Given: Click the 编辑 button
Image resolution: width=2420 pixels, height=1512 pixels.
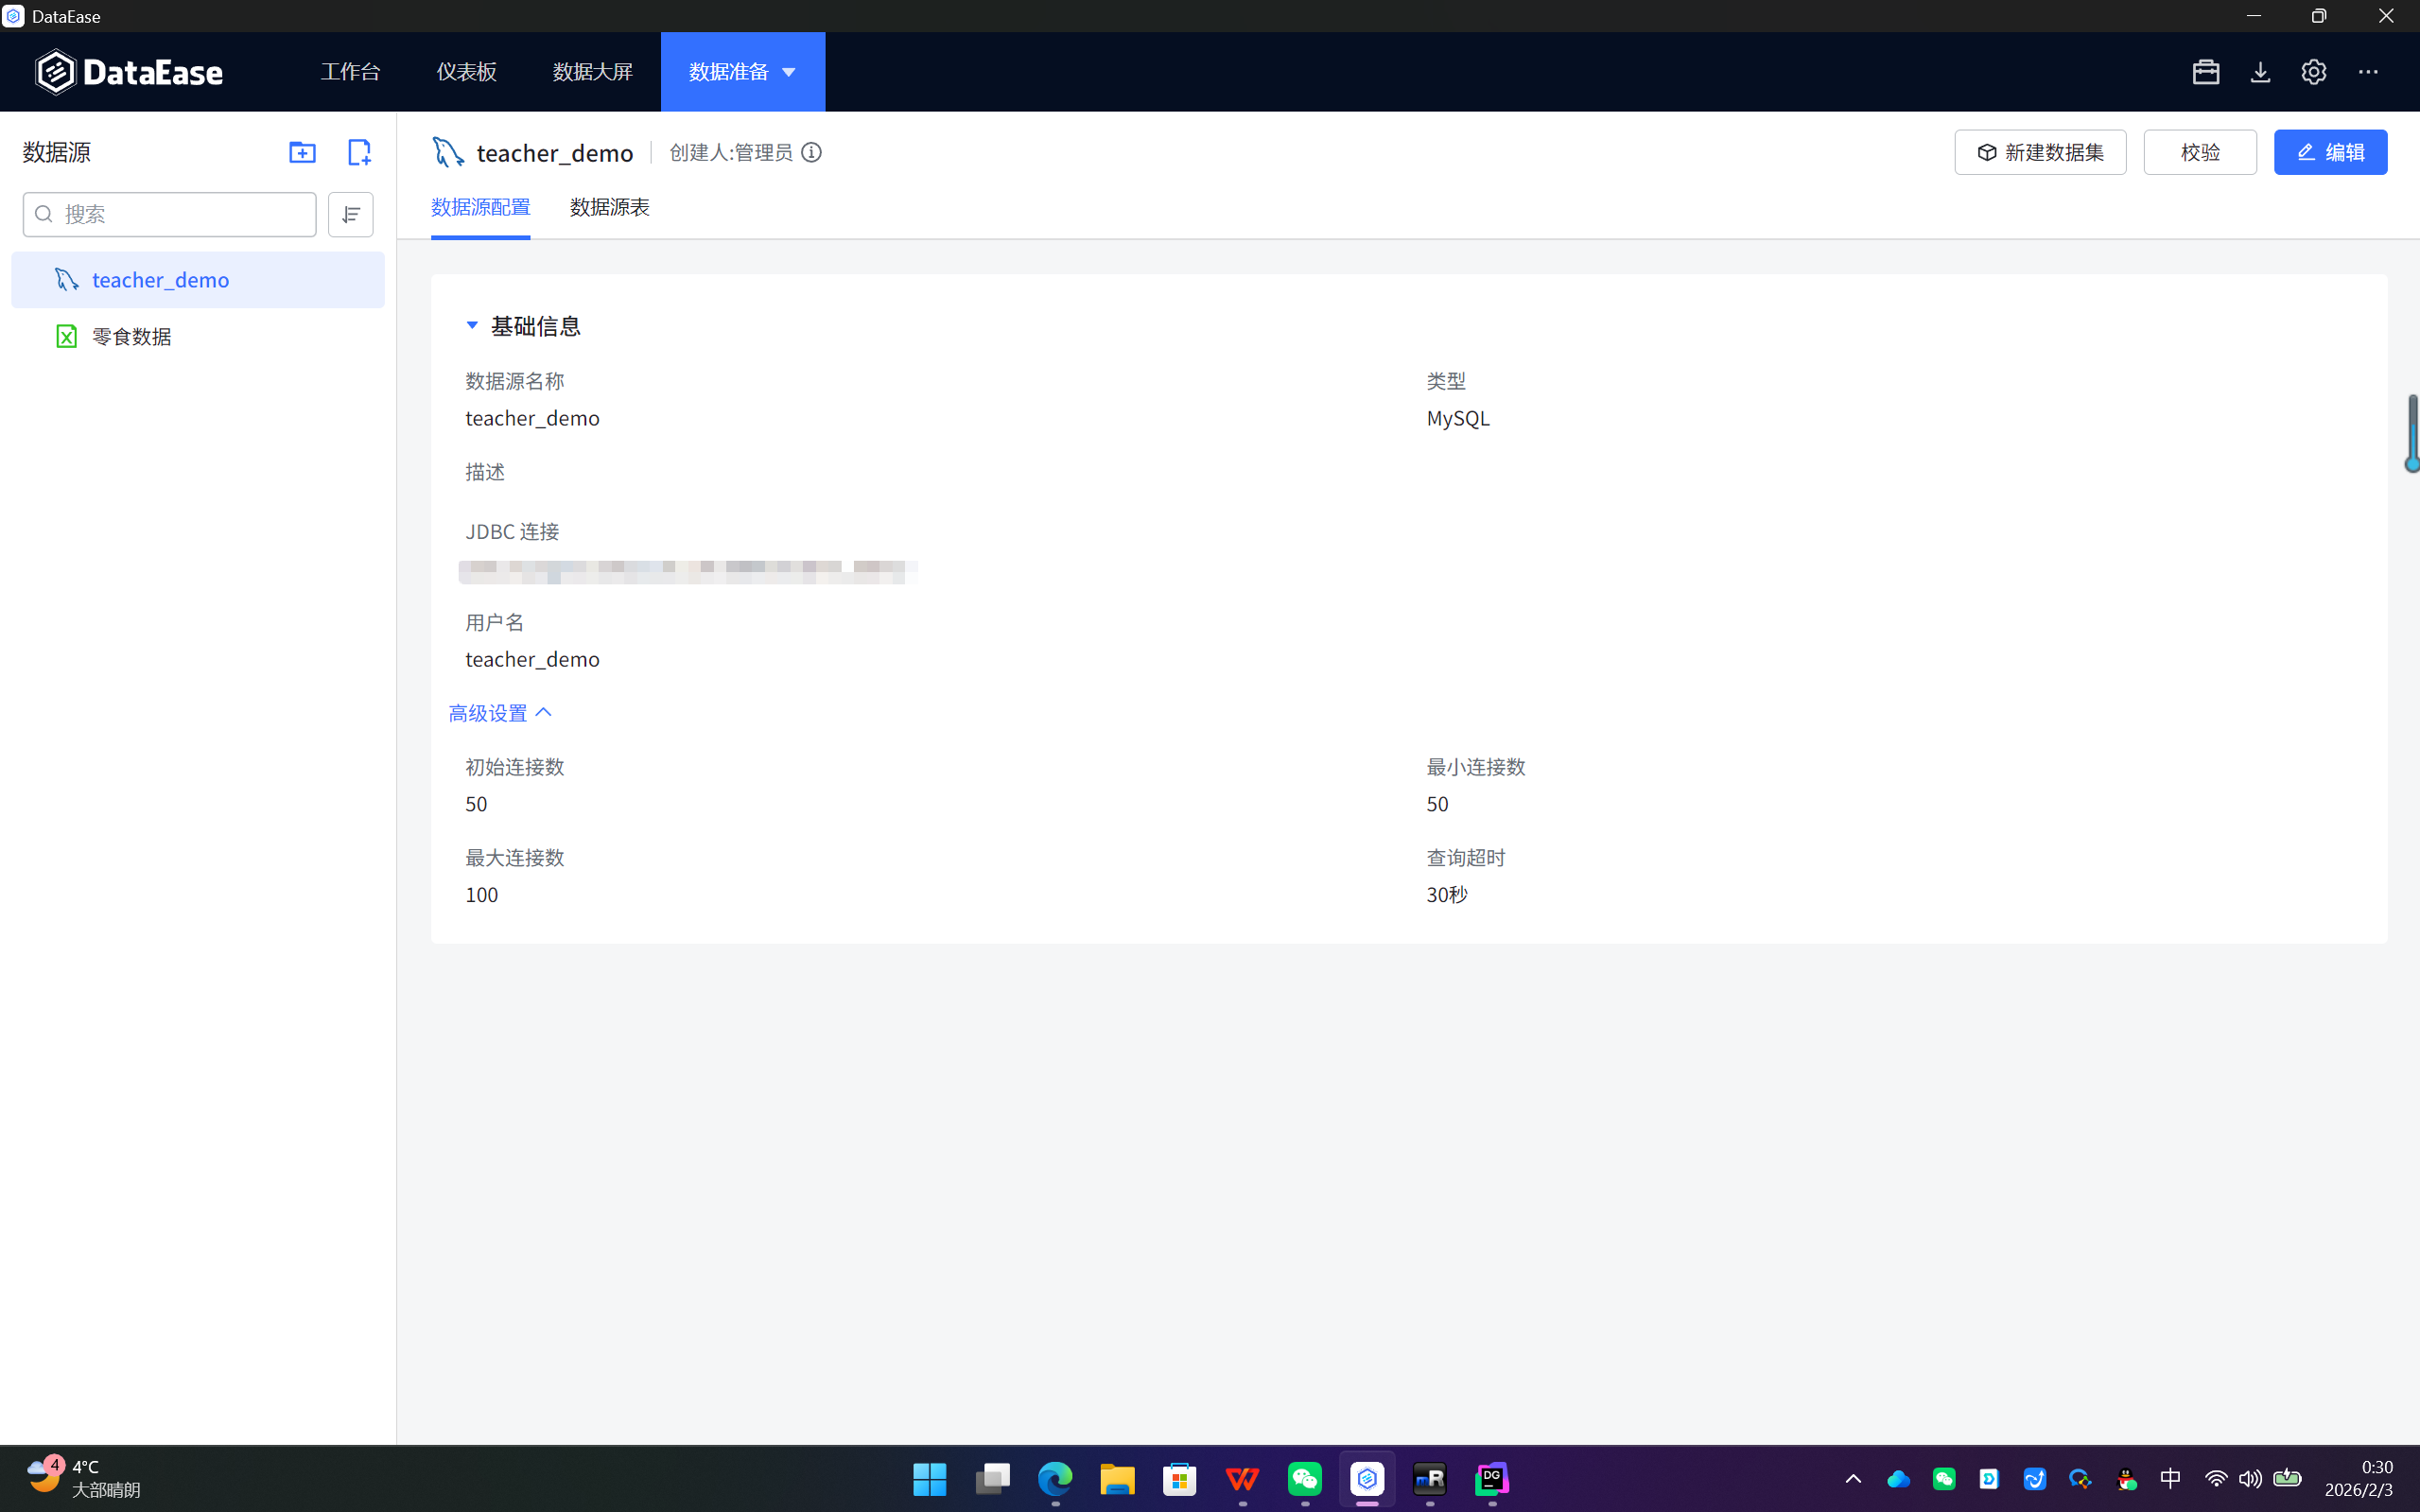Looking at the screenshot, I should tap(2330, 152).
